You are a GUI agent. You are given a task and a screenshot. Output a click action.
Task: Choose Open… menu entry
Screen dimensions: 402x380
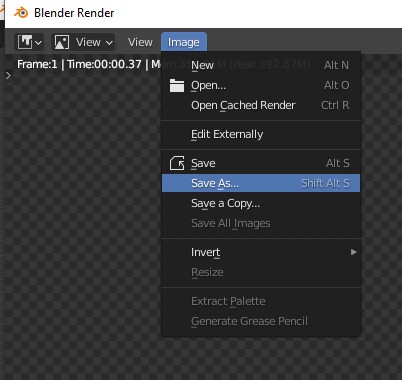261,85
